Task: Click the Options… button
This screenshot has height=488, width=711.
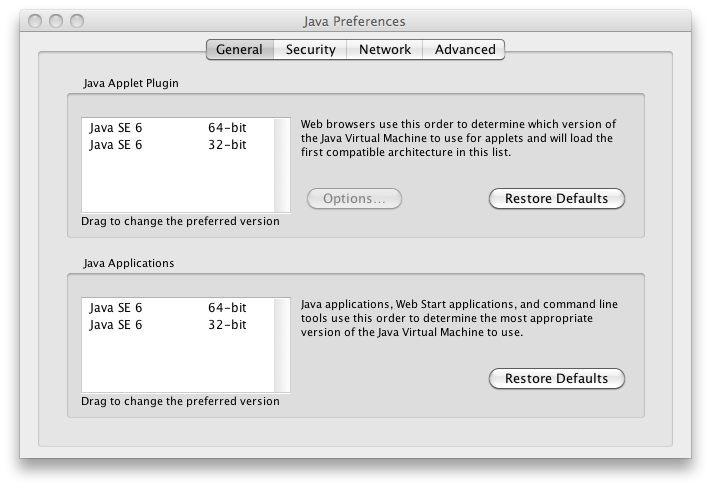Action: click(x=353, y=199)
